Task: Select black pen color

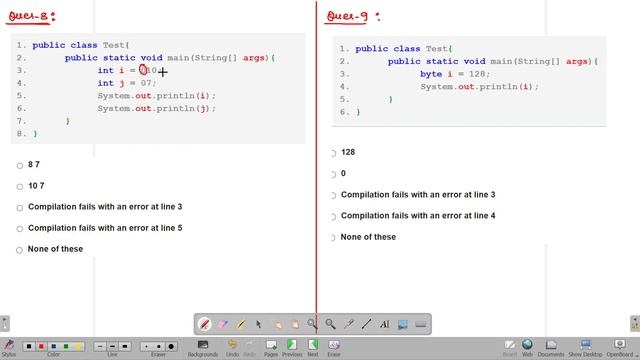Action: click(29, 346)
